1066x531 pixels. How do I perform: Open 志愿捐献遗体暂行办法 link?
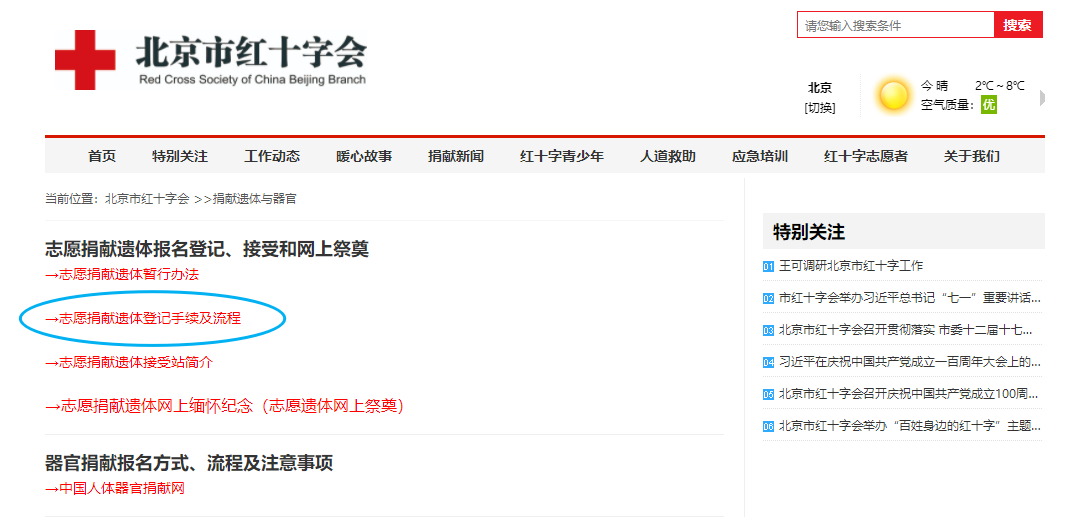click(122, 275)
